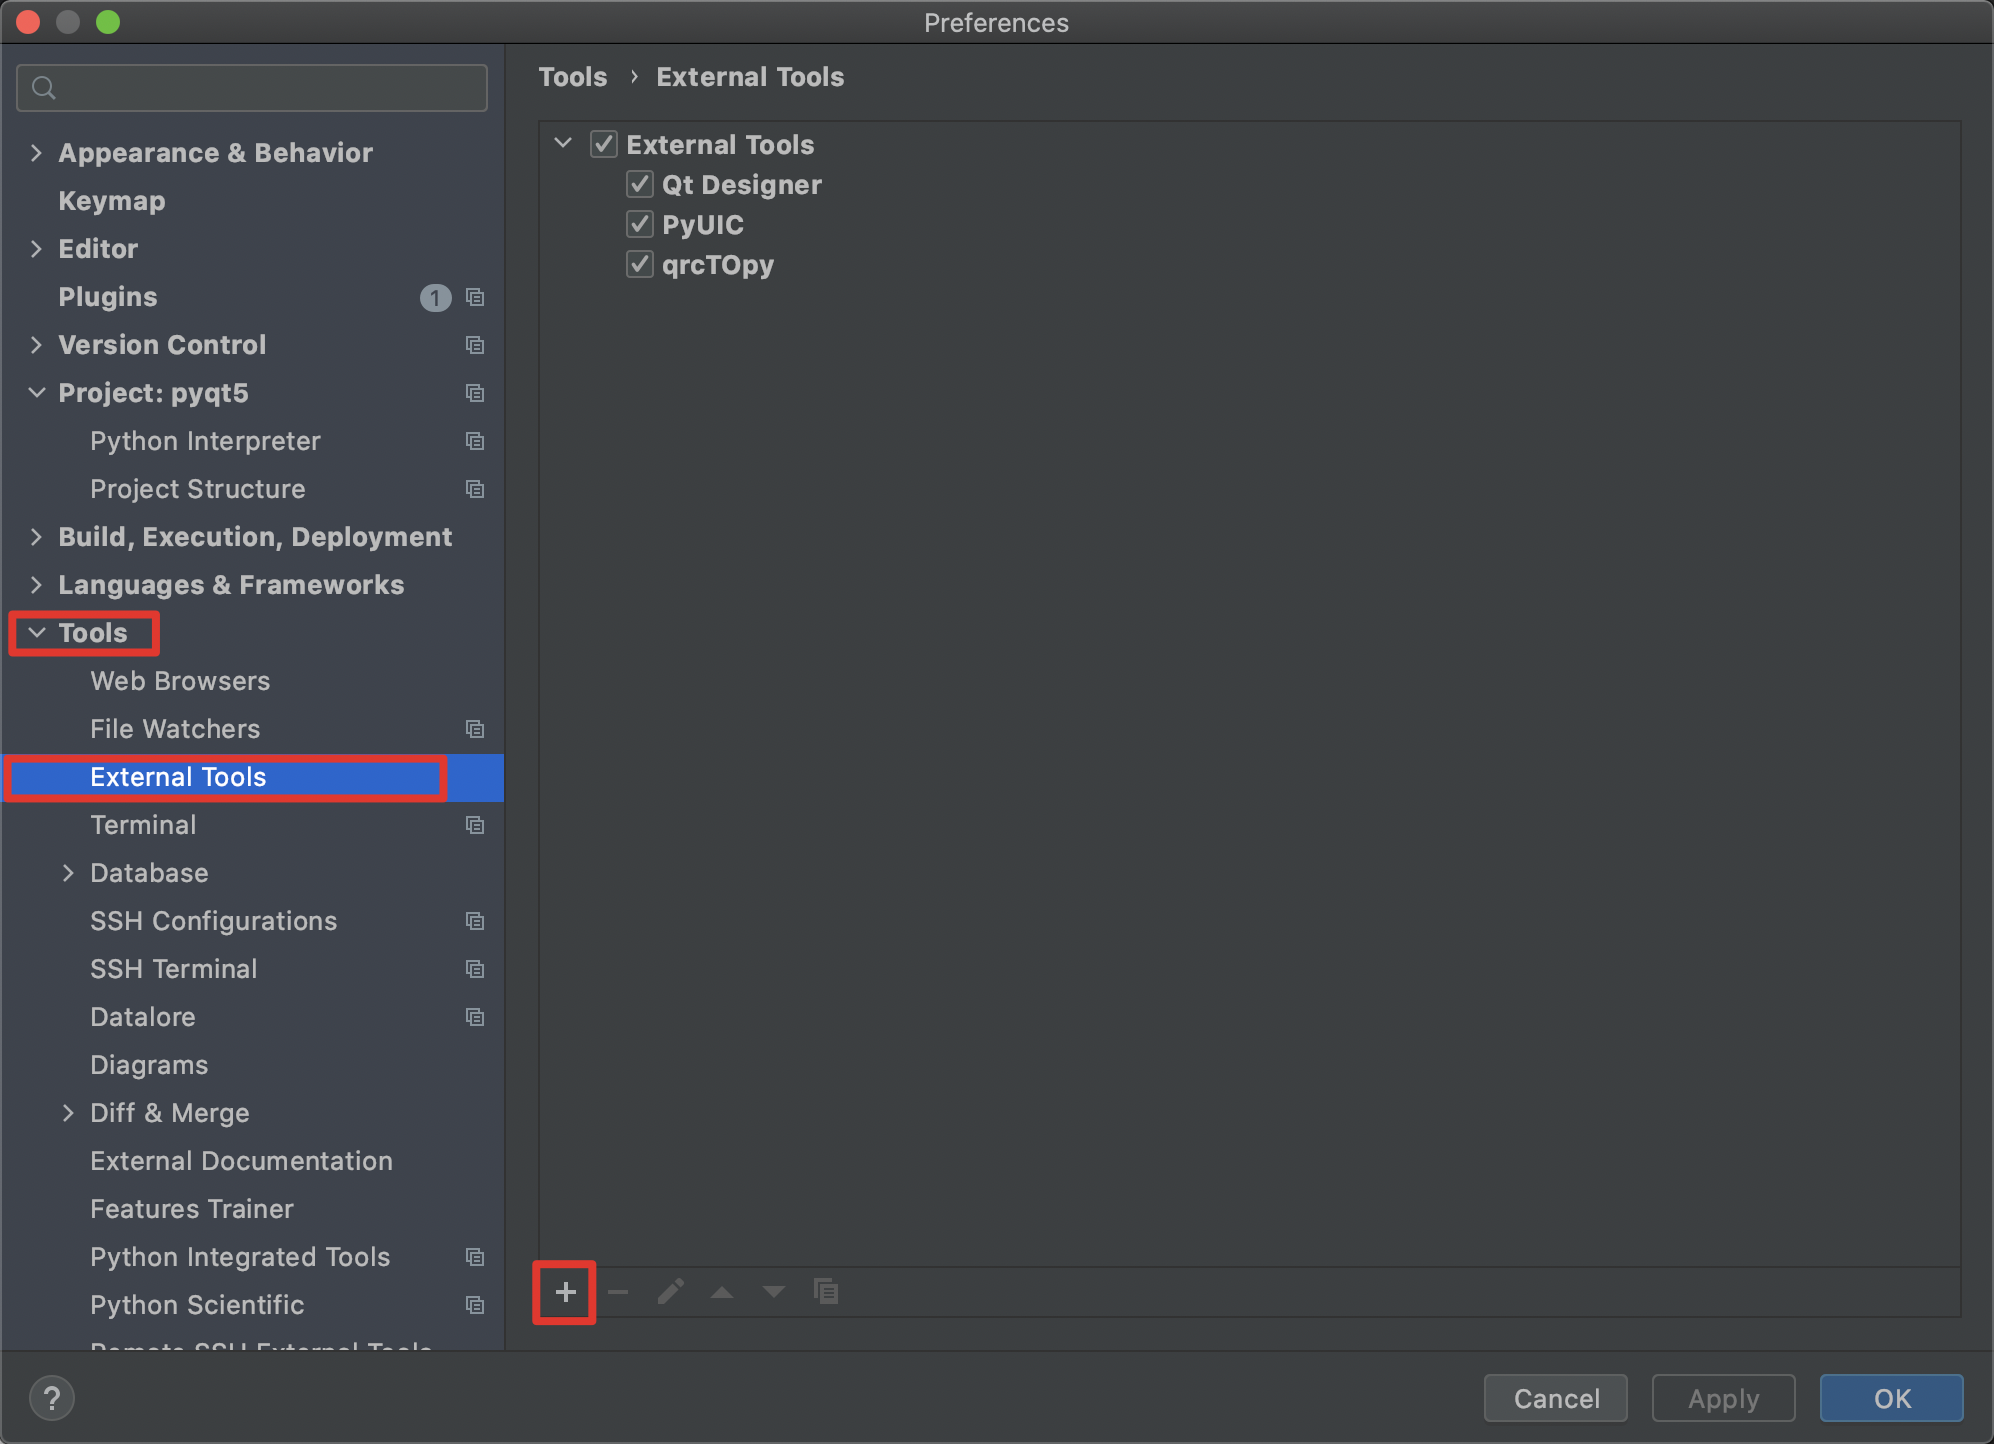
Task: Click project-level icon beside Version Control
Action: (x=475, y=345)
